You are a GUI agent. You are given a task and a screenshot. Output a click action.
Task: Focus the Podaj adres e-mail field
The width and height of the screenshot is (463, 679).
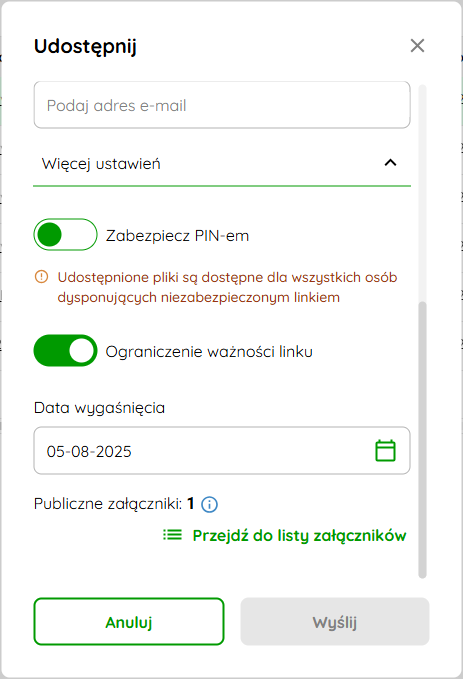(x=222, y=105)
